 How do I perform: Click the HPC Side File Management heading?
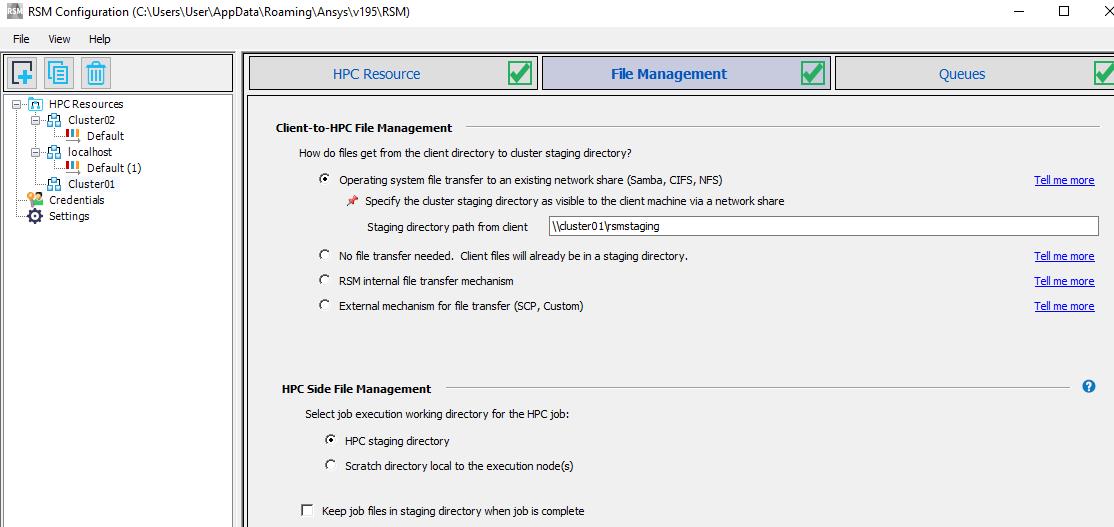click(357, 389)
